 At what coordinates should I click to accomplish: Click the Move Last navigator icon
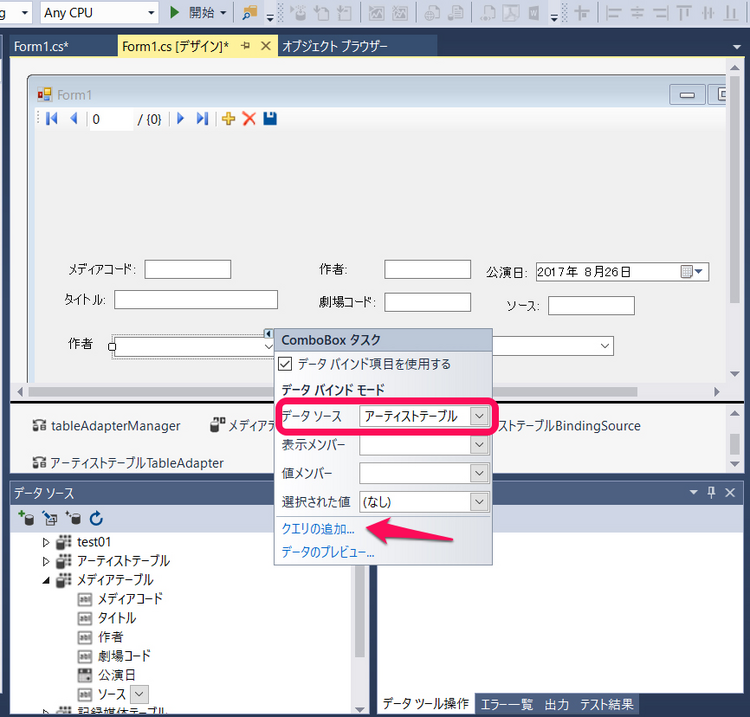(202, 119)
